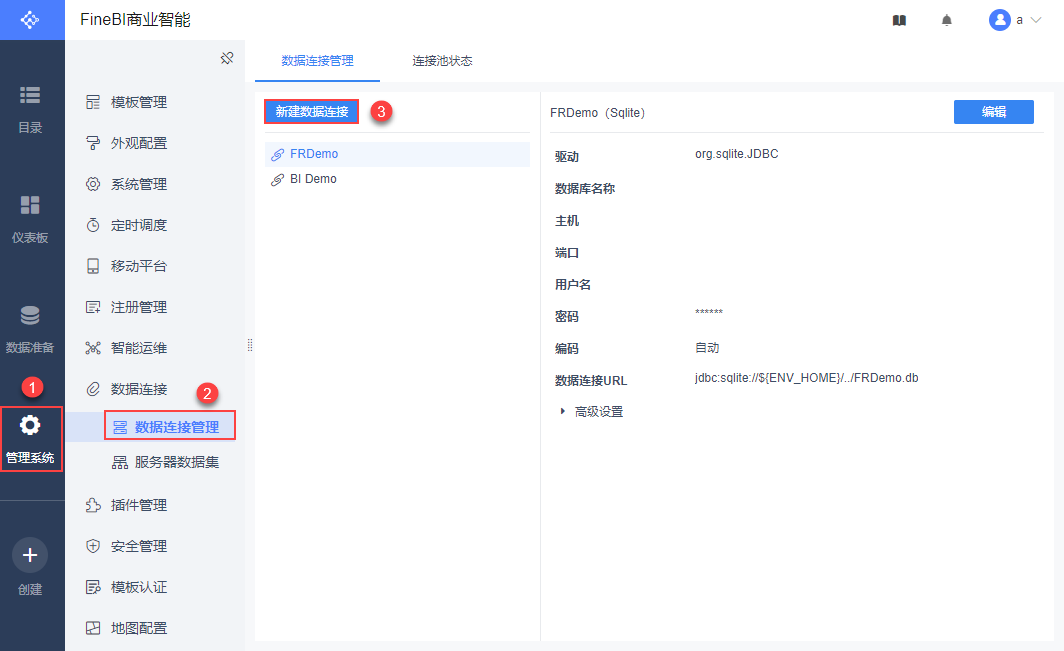1064x651 pixels.
Task: Click the 移动平台 tablet icon
Action: (x=93, y=266)
